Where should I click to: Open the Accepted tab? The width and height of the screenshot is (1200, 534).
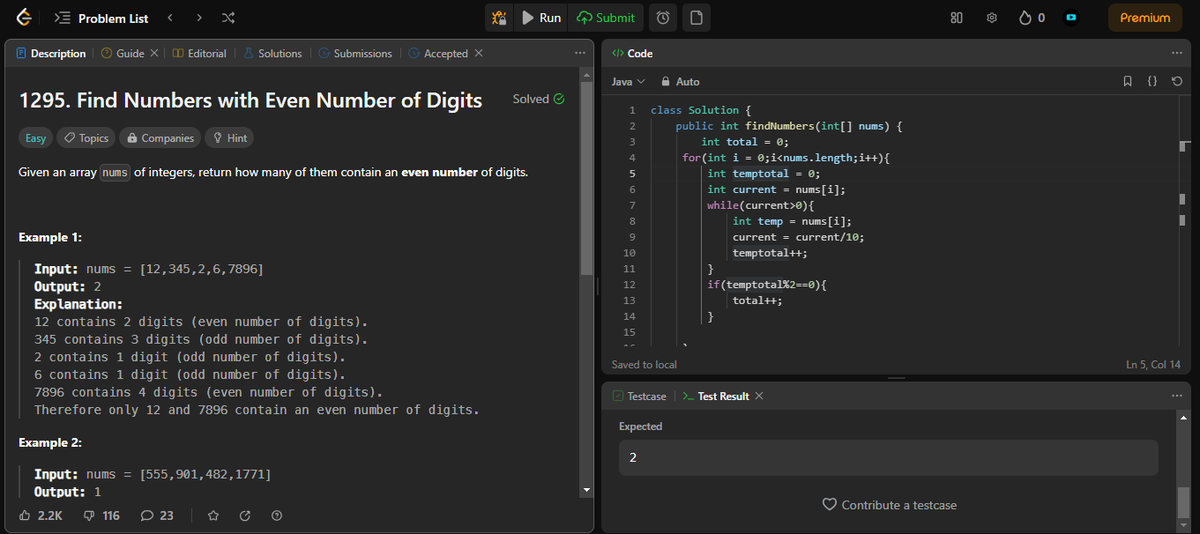click(438, 53)
